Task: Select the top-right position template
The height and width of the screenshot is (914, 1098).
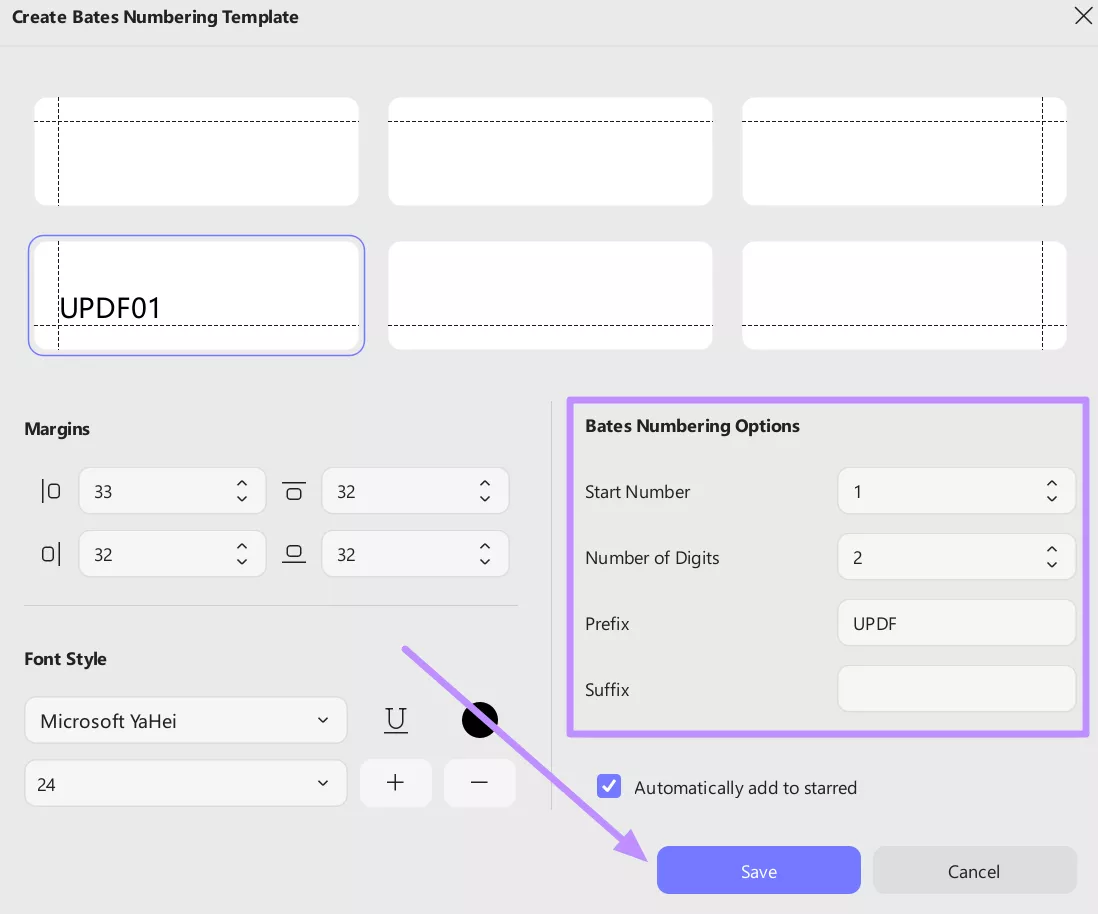Action: point(903,151)
